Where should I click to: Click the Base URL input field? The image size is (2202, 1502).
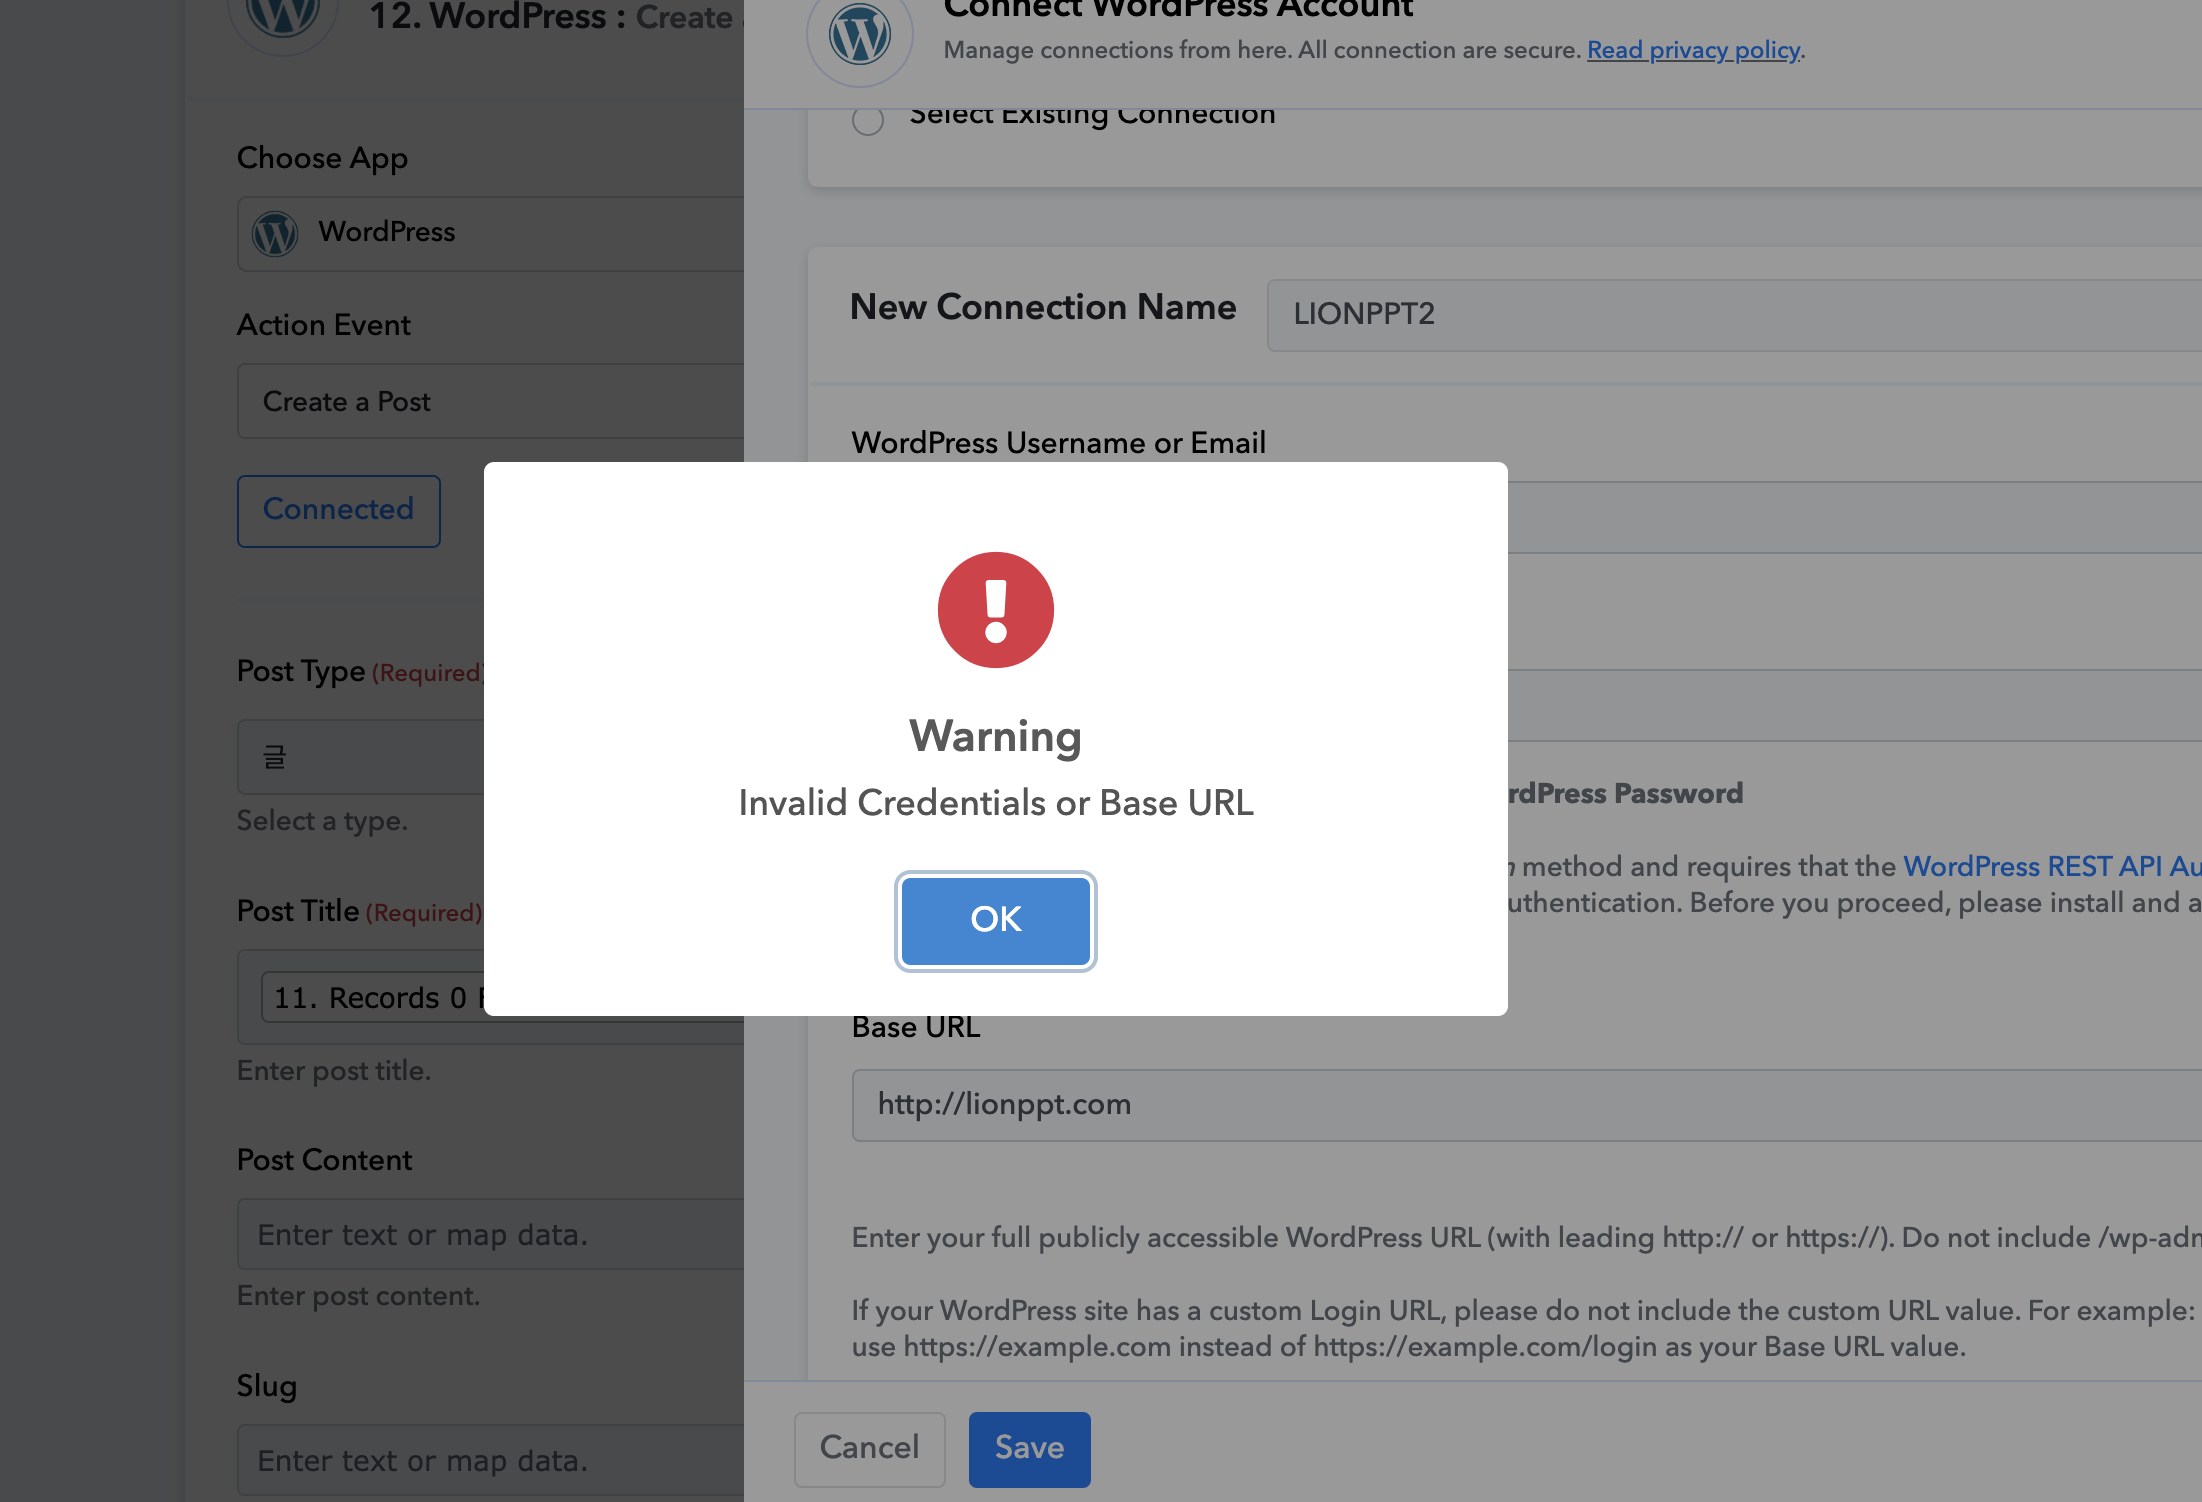1527,1105
